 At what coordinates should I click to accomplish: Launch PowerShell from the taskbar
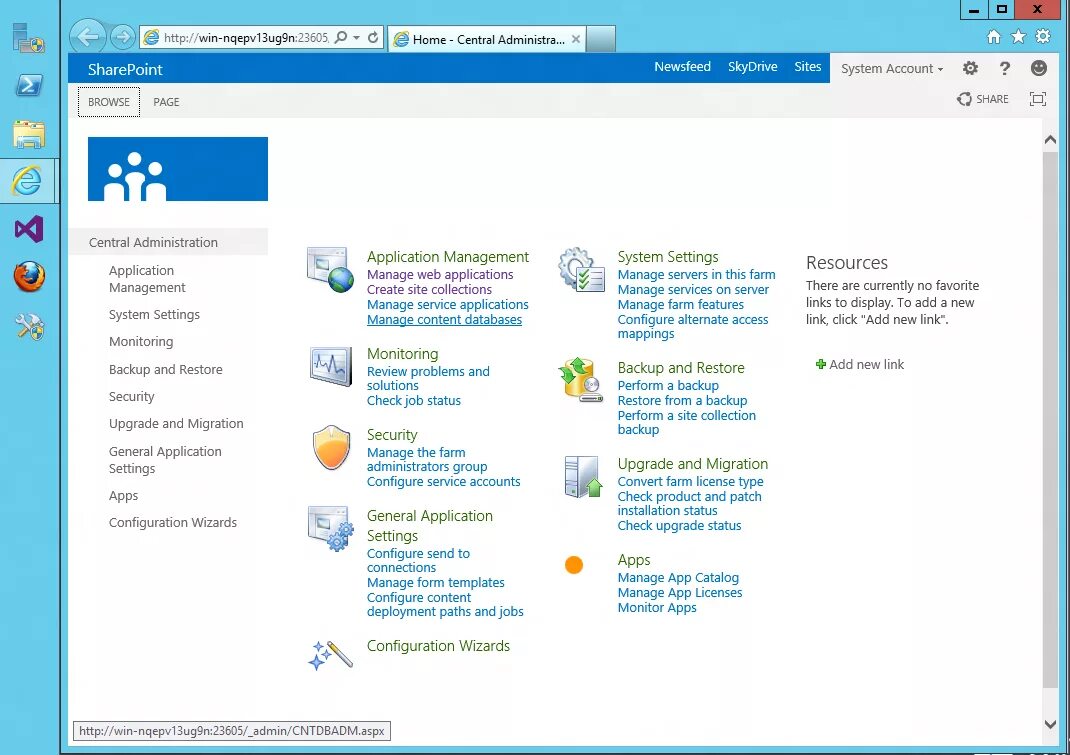pos(29,85)
